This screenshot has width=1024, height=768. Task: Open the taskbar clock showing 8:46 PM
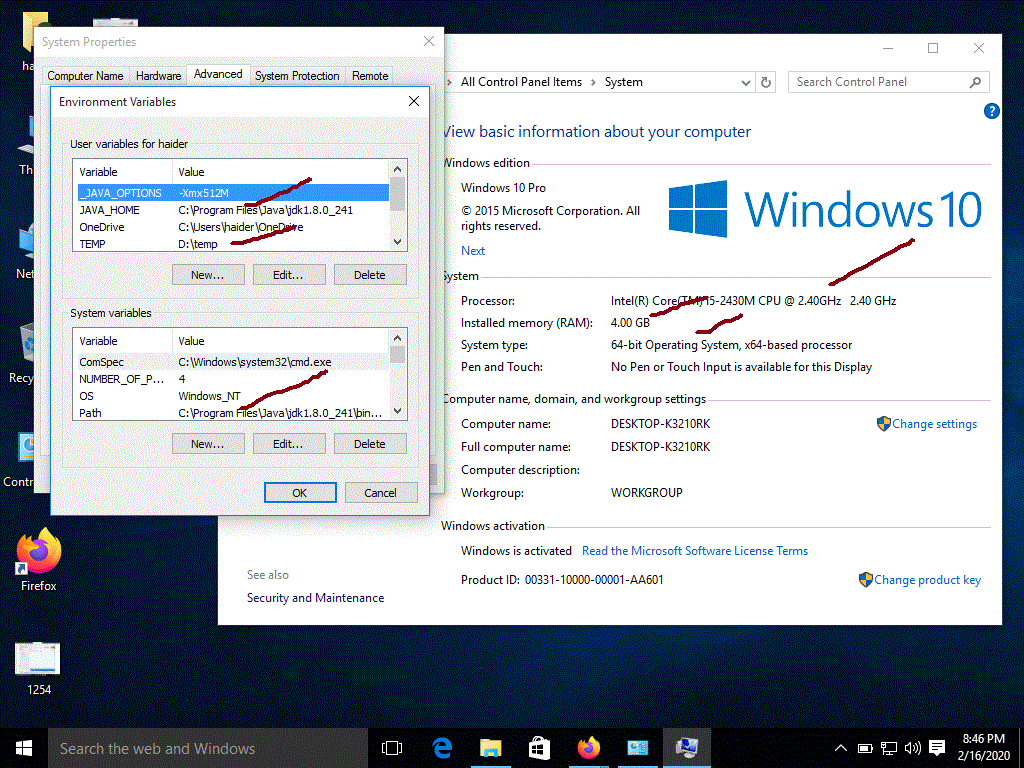[x=984, y=747]
